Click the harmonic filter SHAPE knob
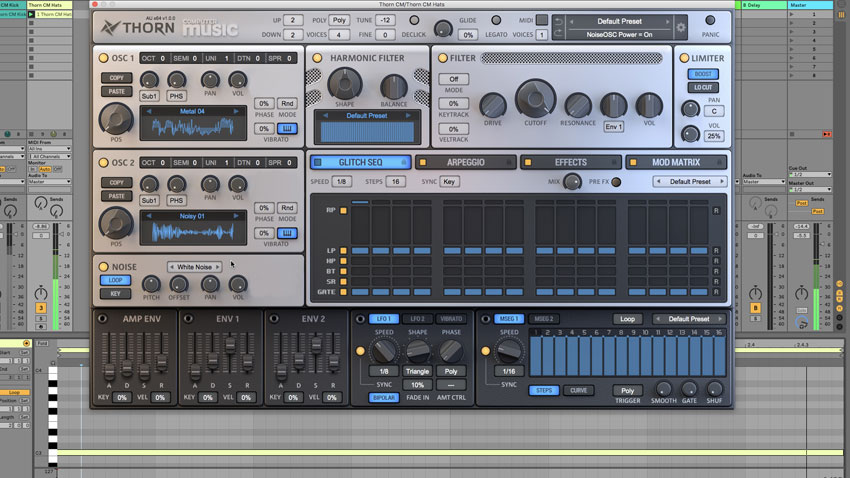Viewport: 850px width, 478px height. 345,83
